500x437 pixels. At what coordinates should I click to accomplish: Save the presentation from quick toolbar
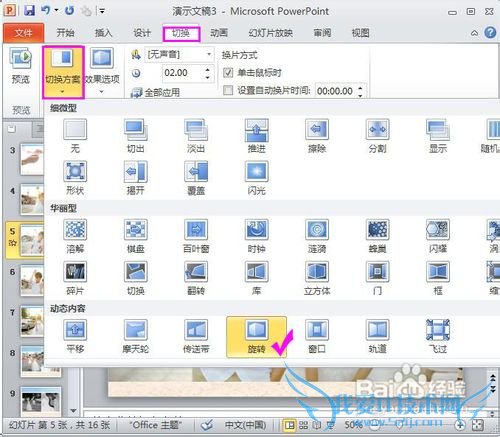click(x=30, y=11)
